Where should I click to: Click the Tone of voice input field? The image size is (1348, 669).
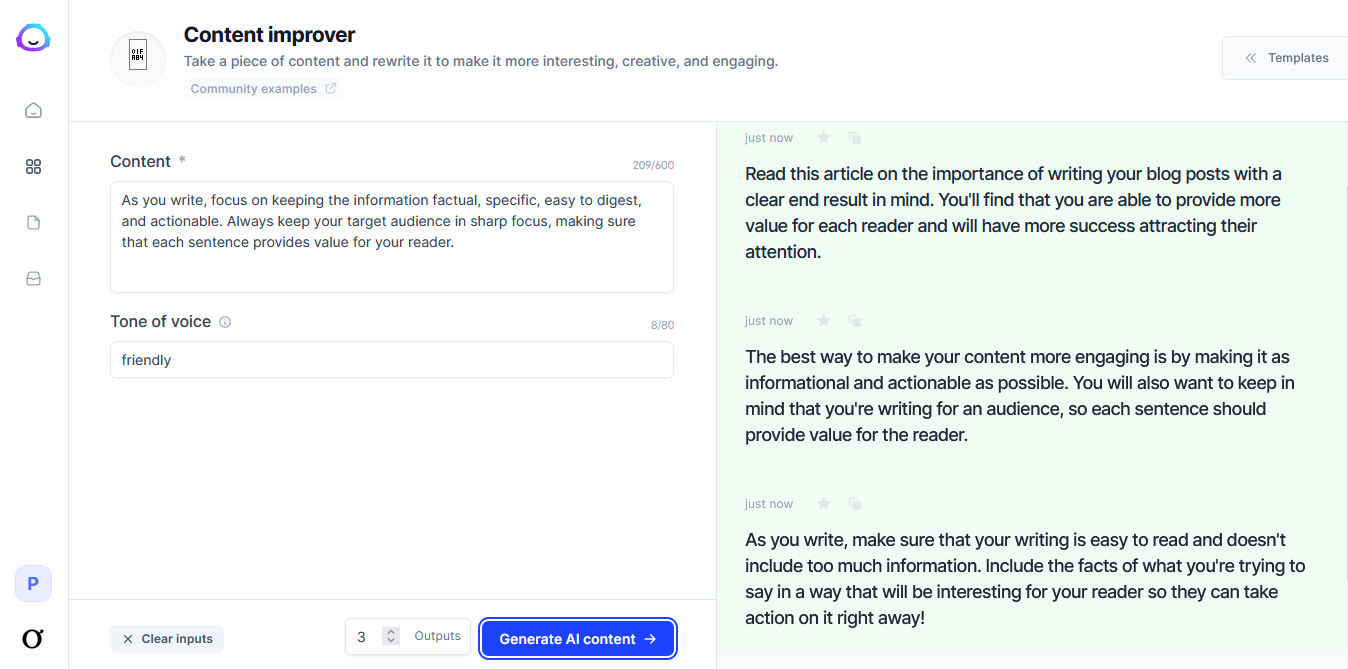[392, 360]
